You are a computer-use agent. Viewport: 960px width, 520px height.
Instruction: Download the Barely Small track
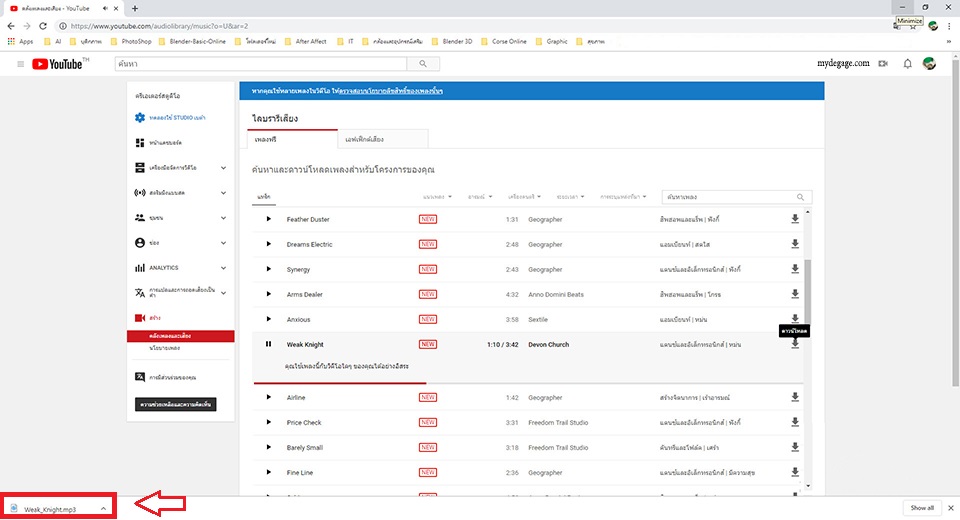pos(795,447)
